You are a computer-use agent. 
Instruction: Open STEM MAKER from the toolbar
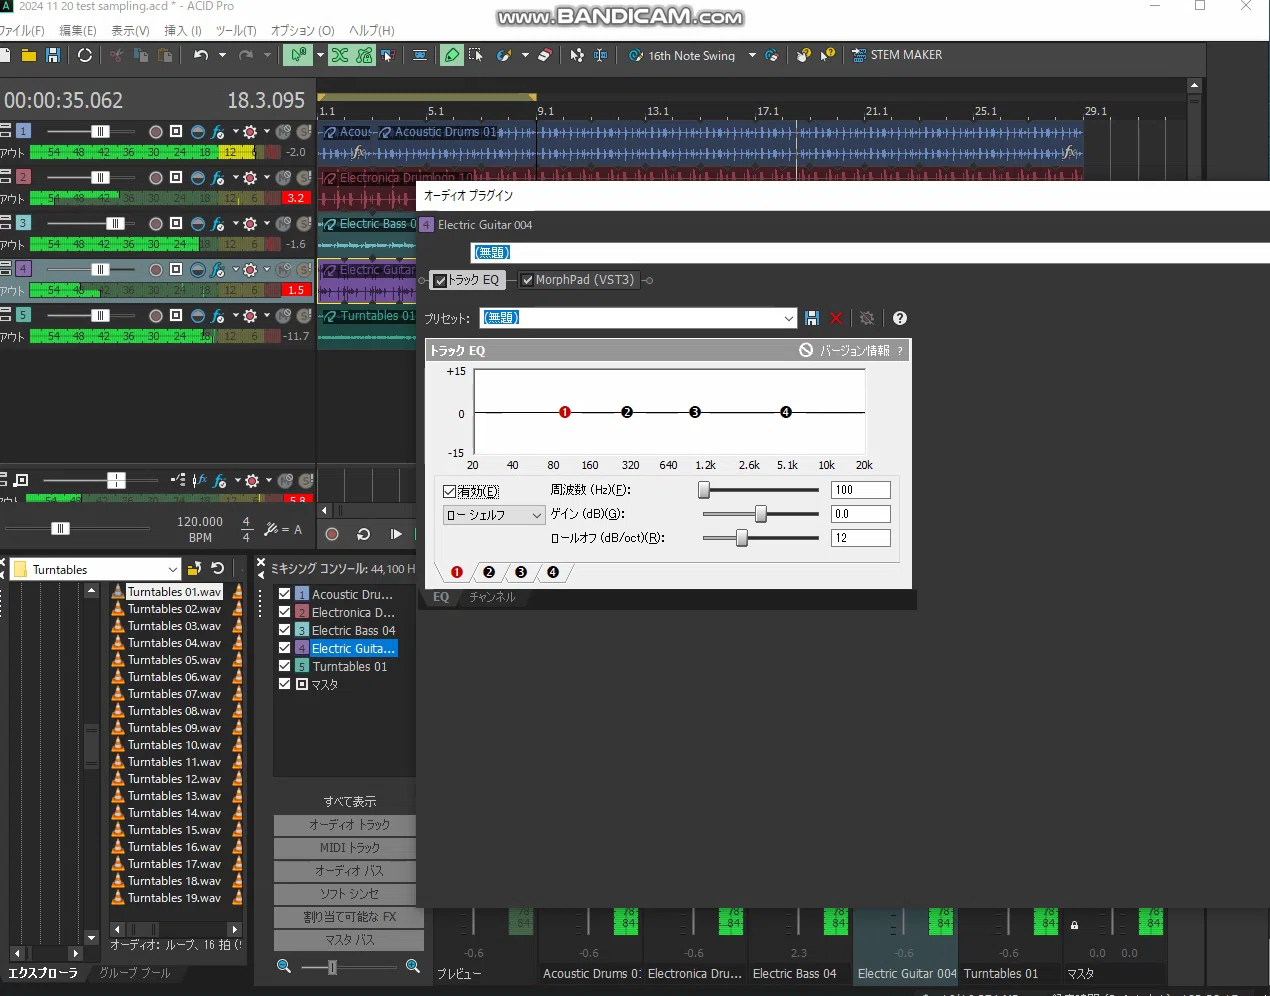point(897,56)
